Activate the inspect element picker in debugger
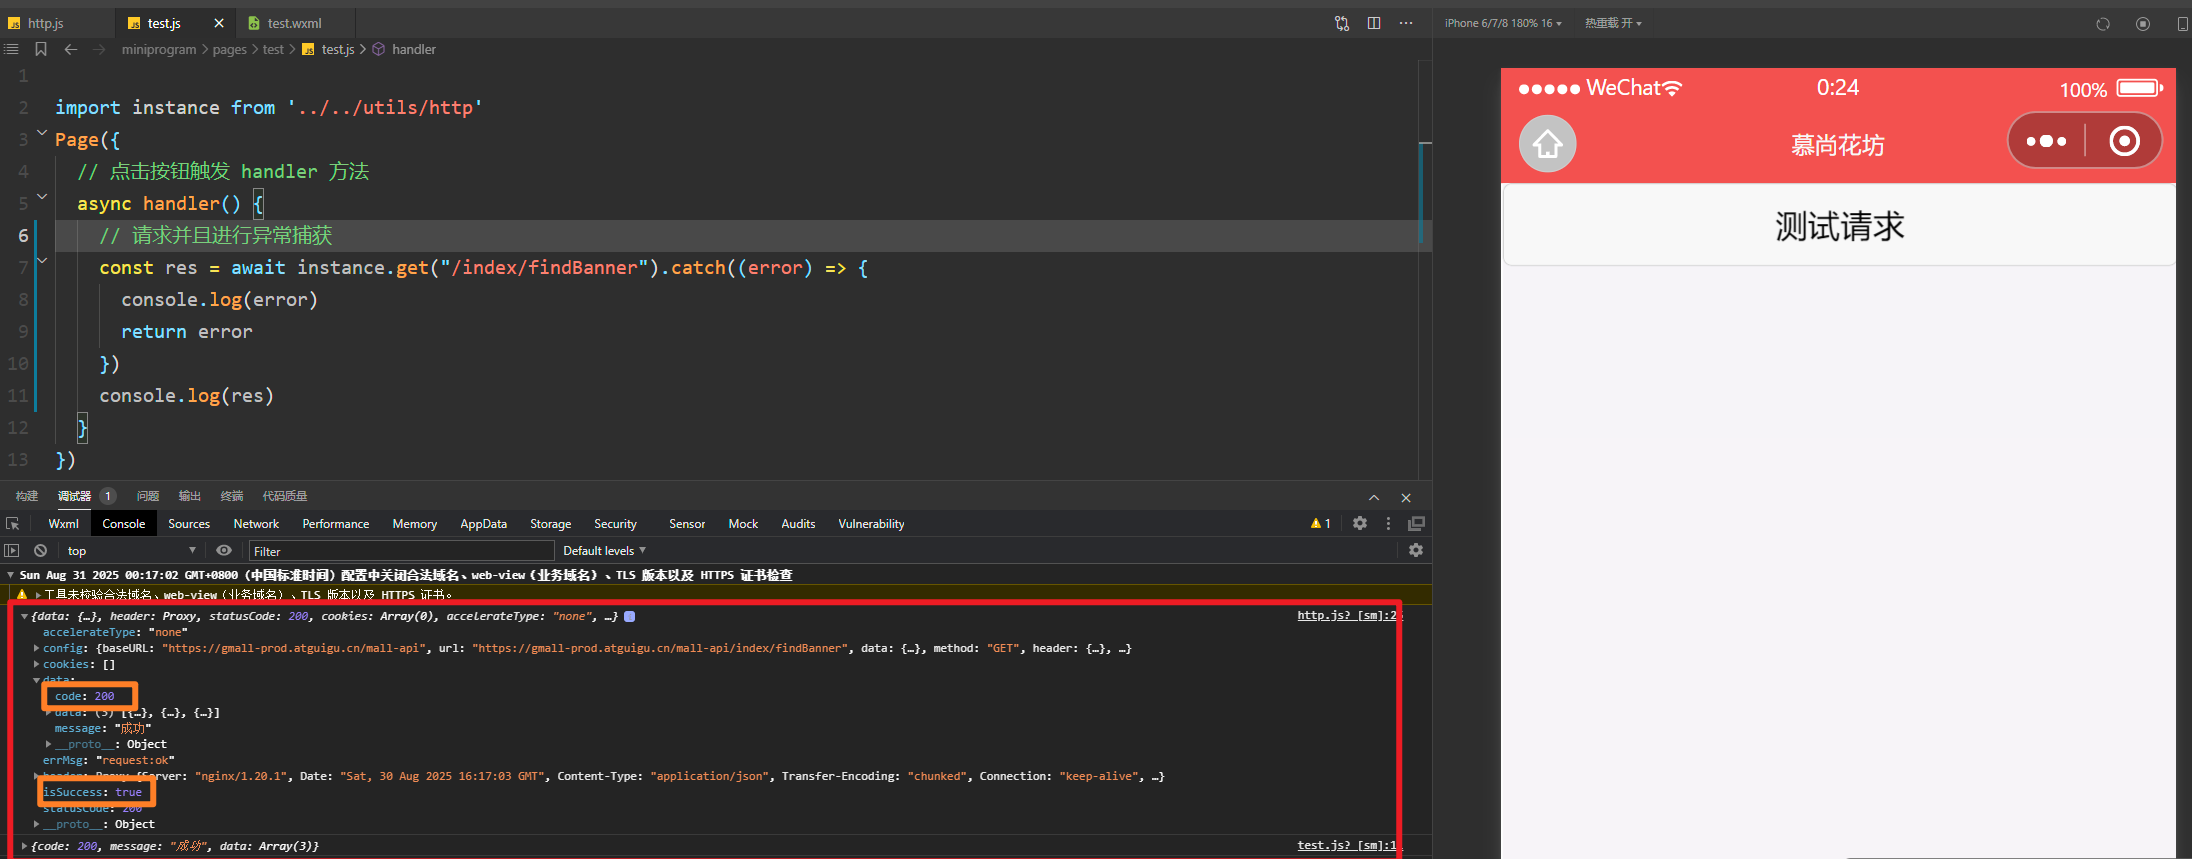 13,523
